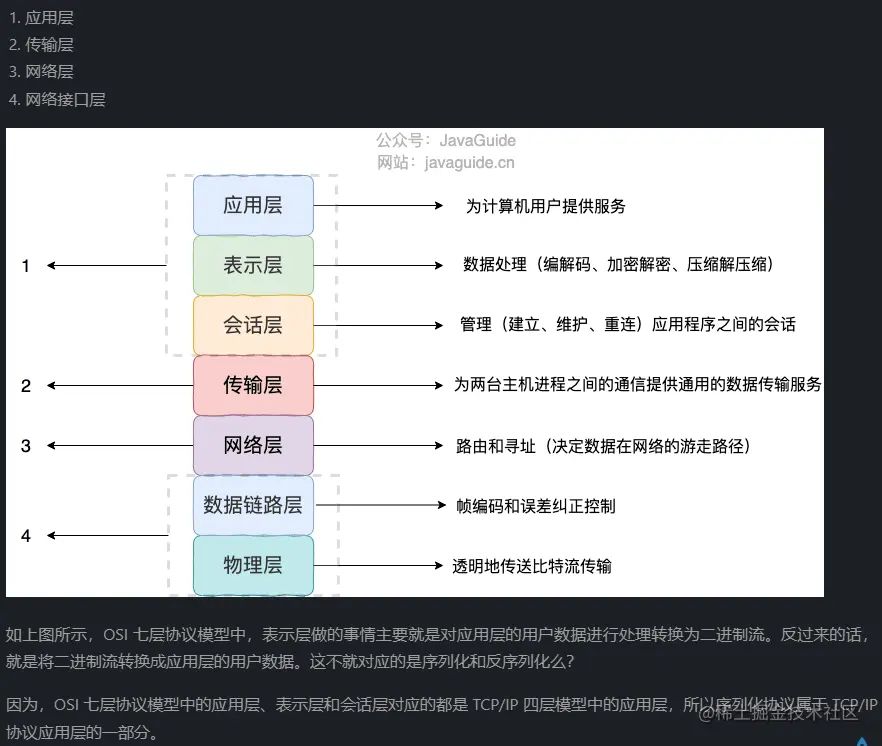Click the teal 物理层 box

[253, 565]
